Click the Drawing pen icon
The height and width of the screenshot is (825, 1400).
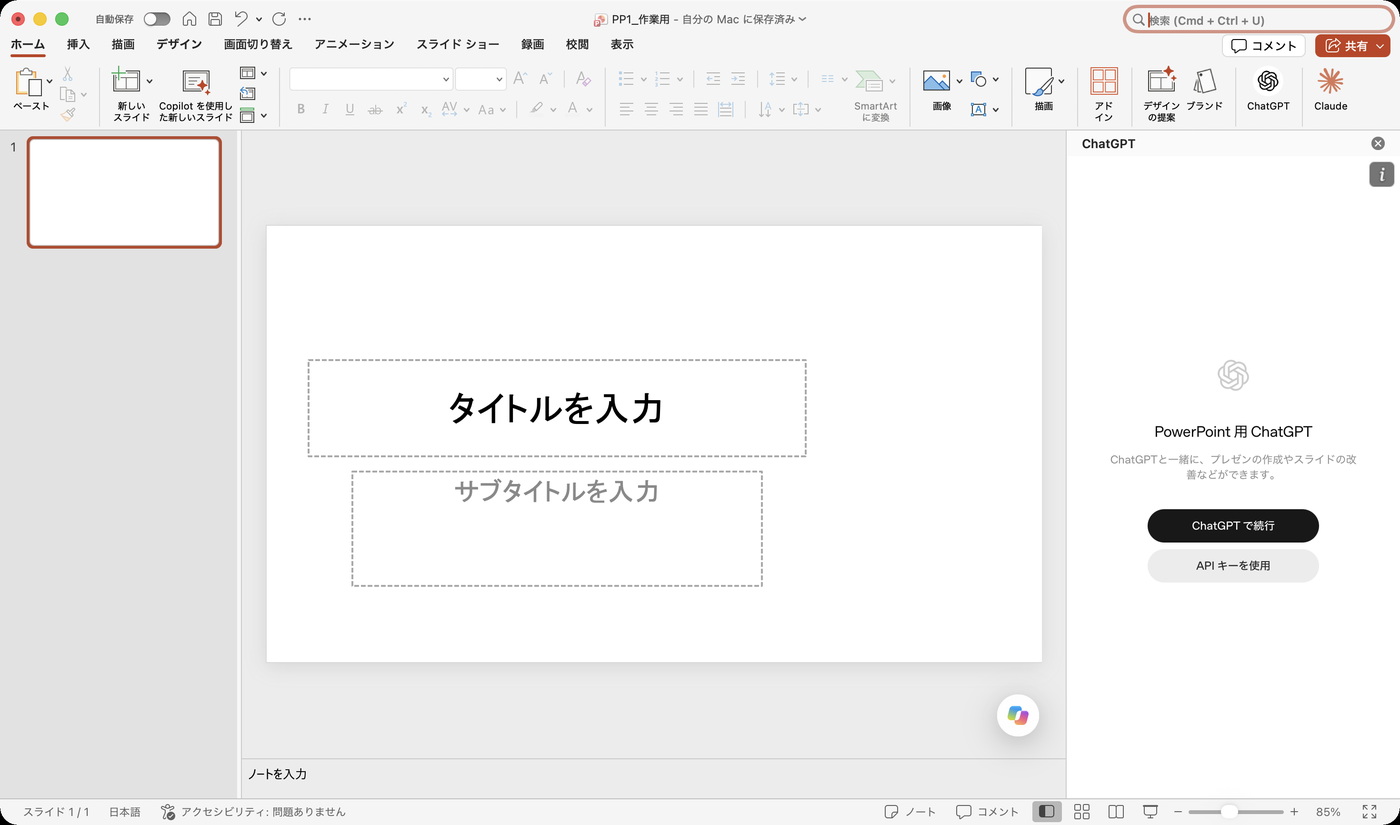click(1040, 82)
